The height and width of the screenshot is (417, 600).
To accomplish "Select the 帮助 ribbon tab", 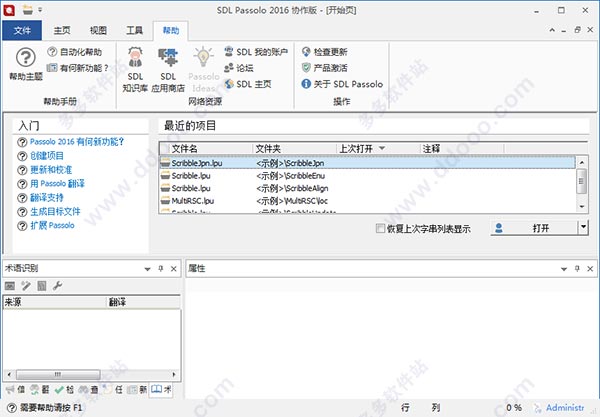I will coord(171,30).
